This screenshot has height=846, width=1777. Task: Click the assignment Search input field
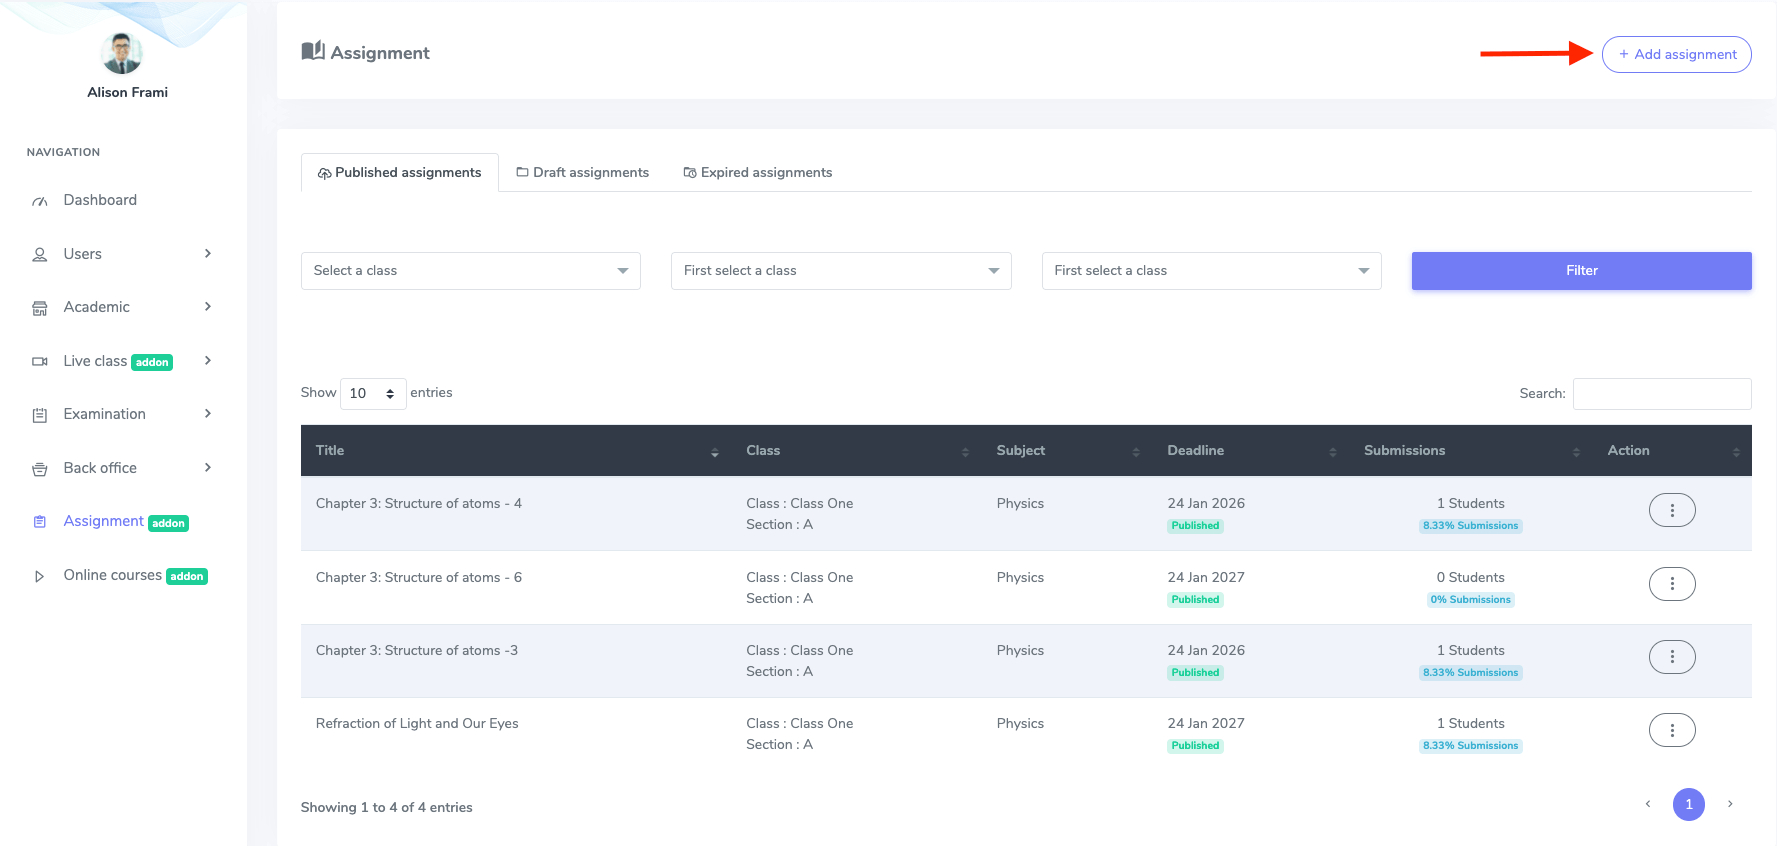[1661, 394]
